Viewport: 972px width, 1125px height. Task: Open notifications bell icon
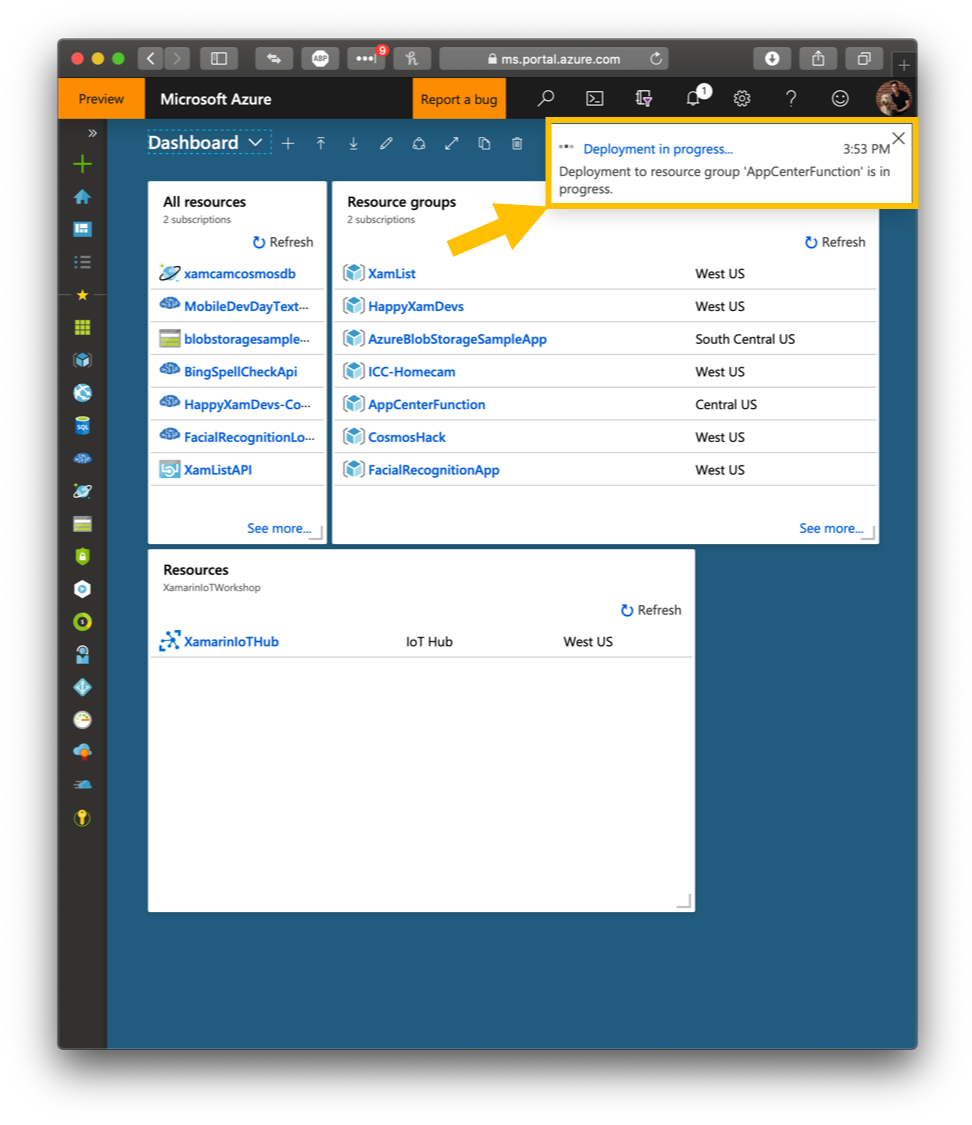tap(693, 98)
